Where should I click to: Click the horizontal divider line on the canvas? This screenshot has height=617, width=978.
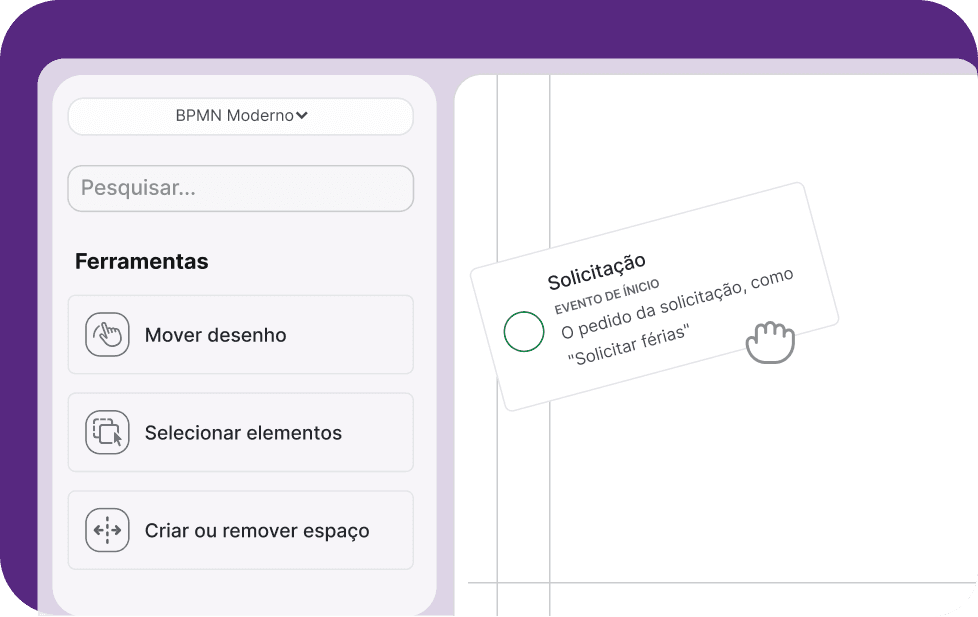[750, 582]
